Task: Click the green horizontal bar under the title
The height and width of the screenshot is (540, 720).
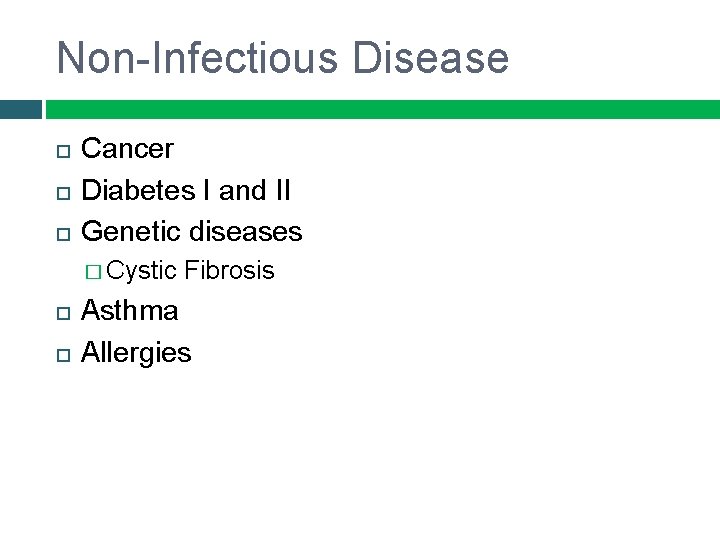Action: tap(382, 109)
